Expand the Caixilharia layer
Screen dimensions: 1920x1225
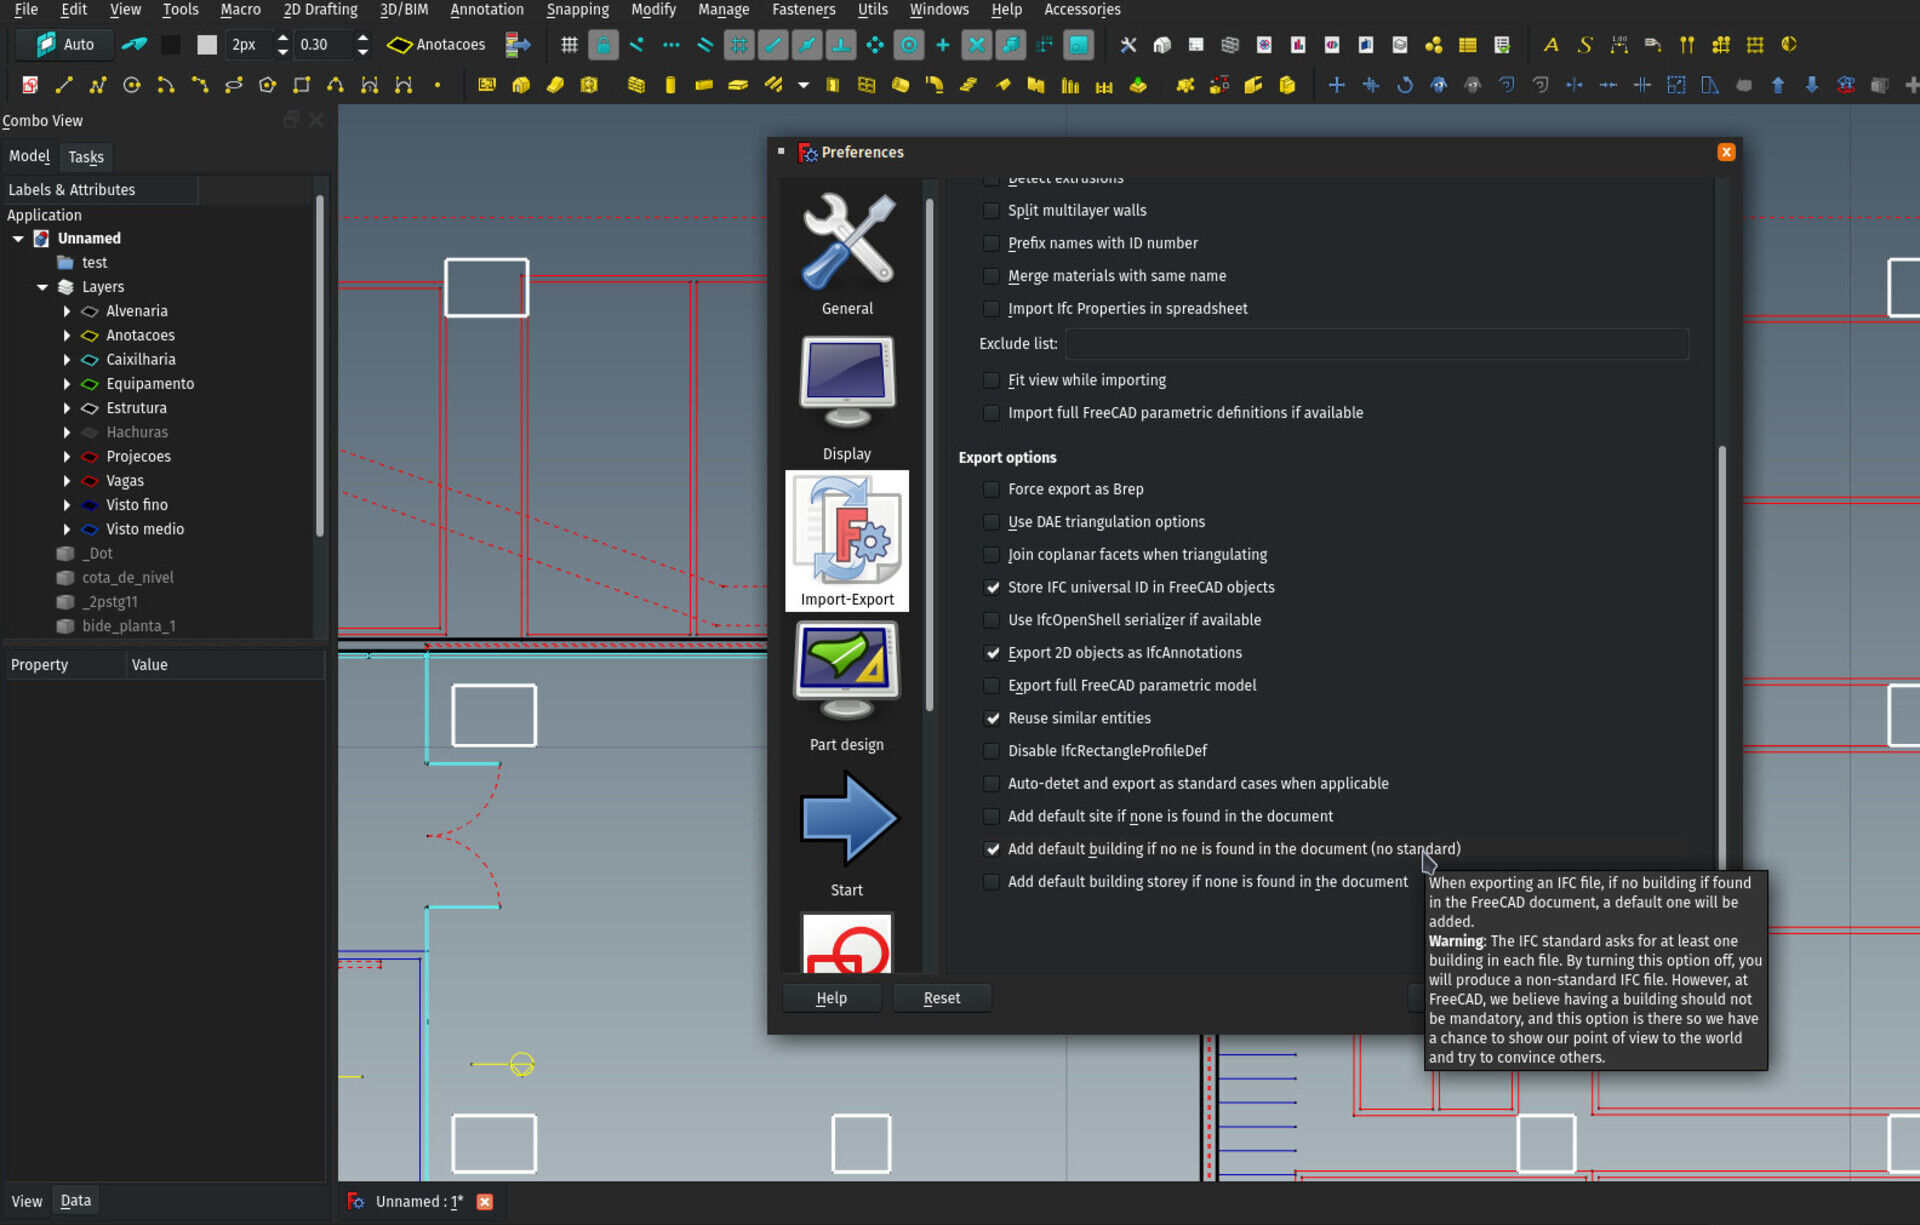(67, 360)
